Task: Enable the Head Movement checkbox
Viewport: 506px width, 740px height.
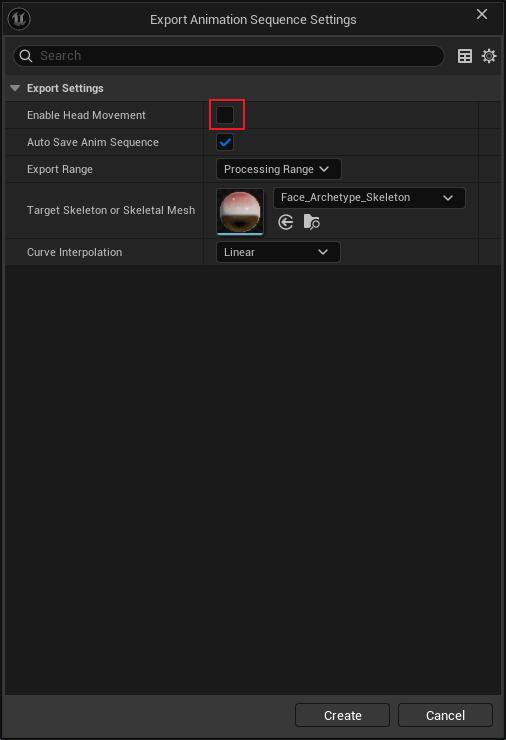Action: (x=225, y=115)
